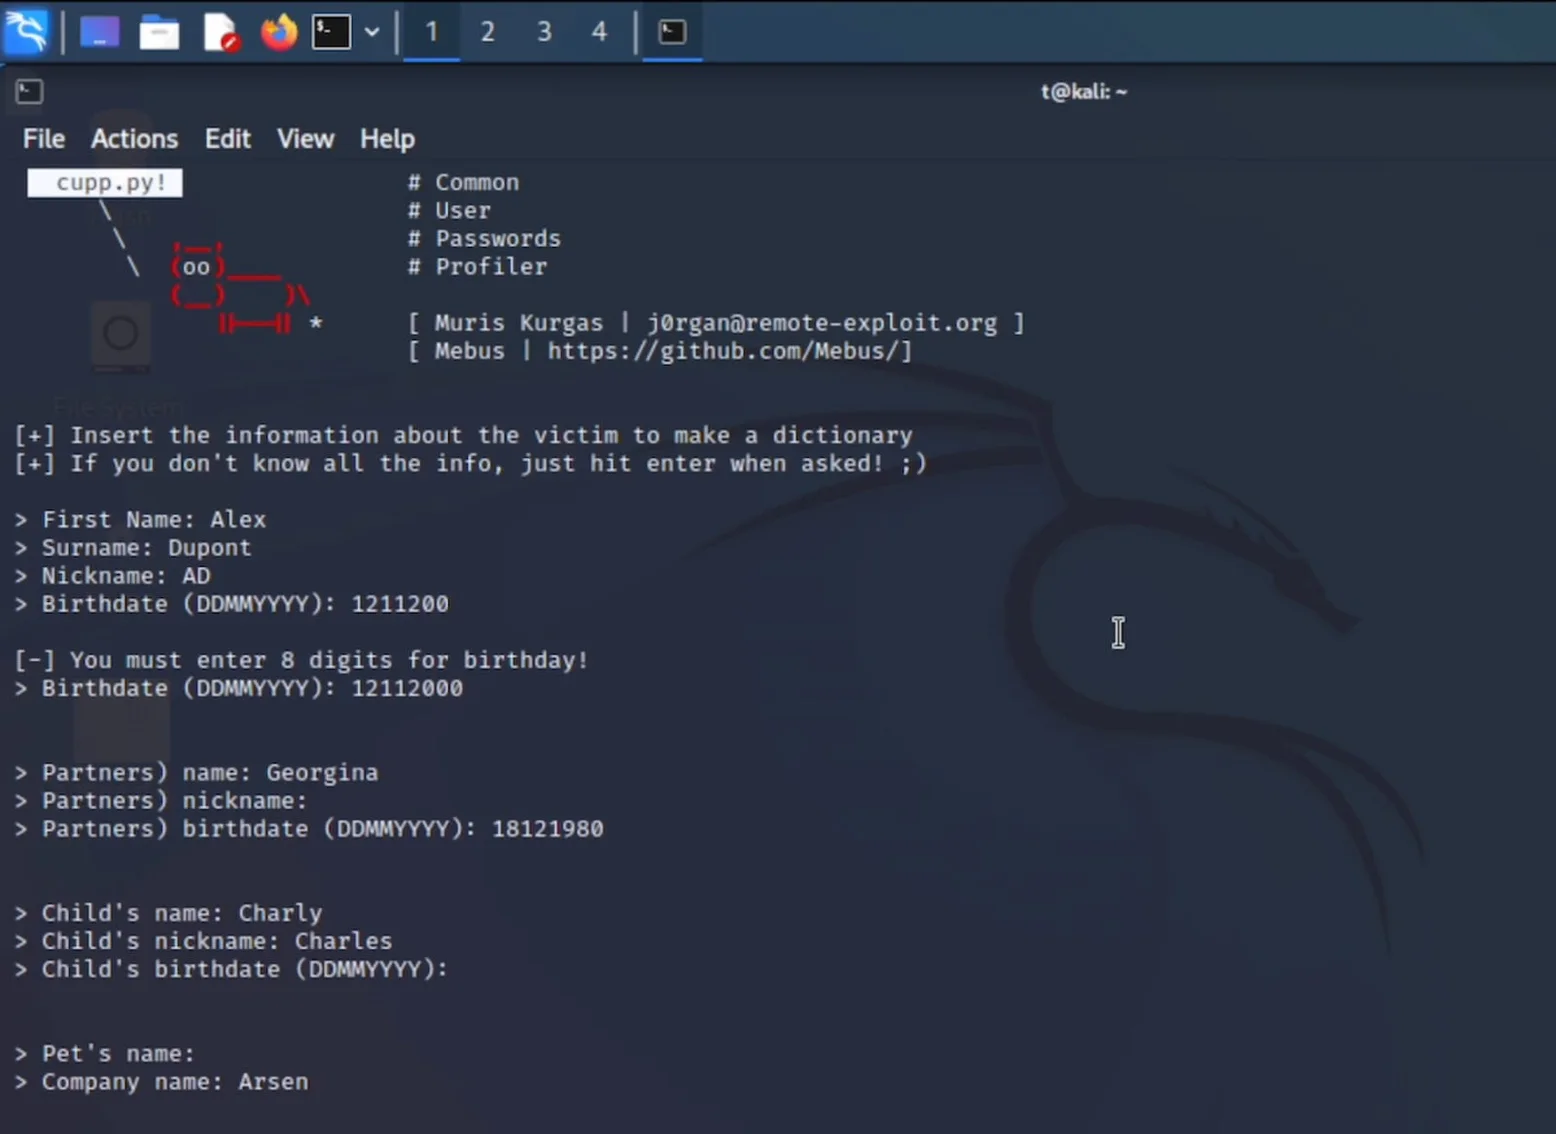Viewport: 1556px width, 1134px height.
Task: Open the Help menu
Action: [387, 139]
